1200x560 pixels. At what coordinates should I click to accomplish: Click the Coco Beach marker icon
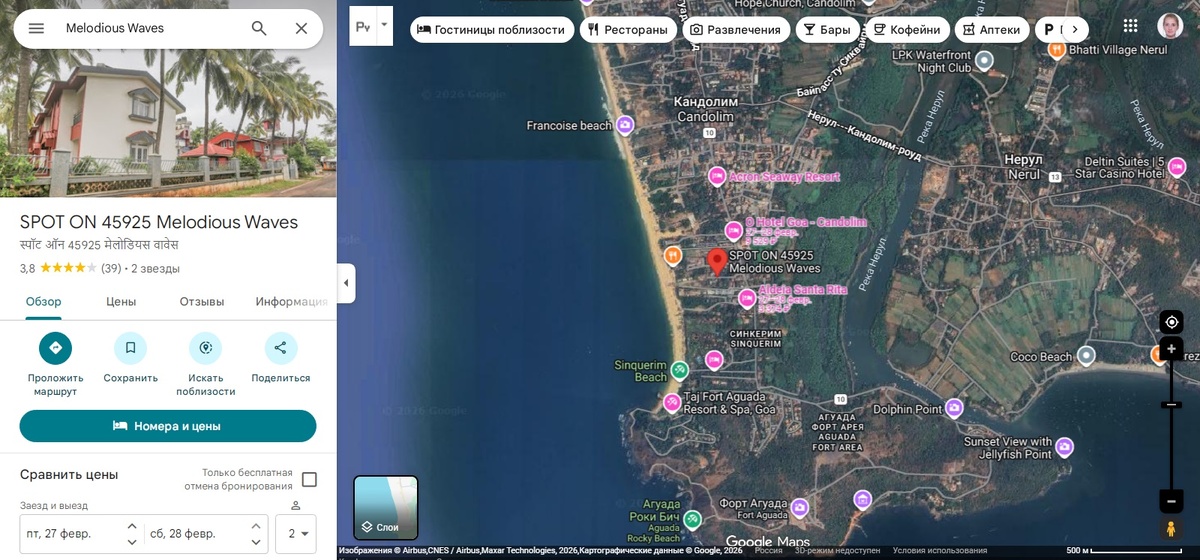point(1086,356)
